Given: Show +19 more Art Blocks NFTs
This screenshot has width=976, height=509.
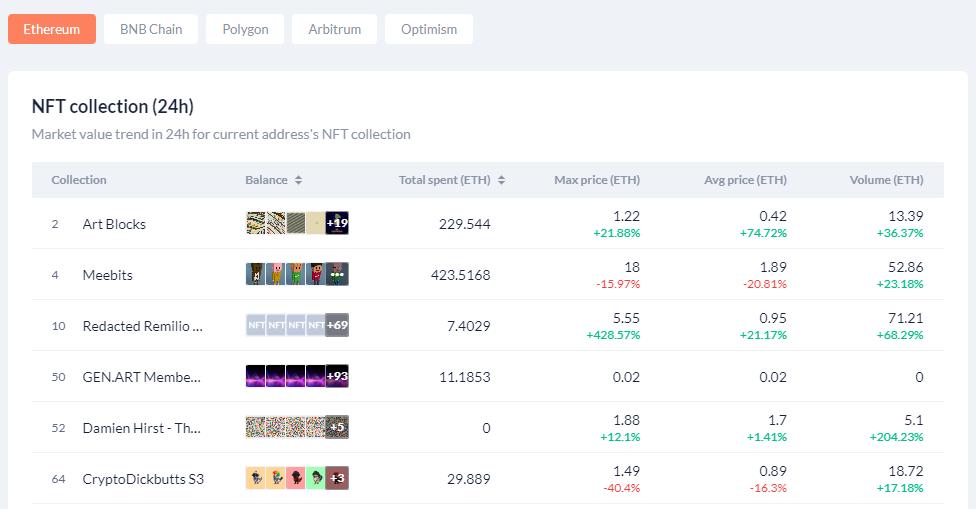Looking at the screenshot, I should 337,223.
